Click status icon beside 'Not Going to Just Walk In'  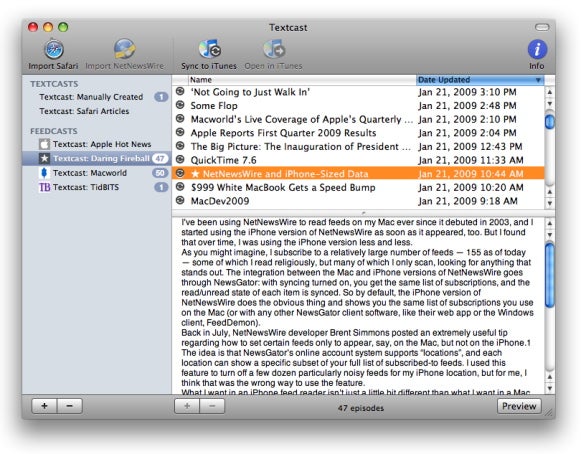click(180, 91)
